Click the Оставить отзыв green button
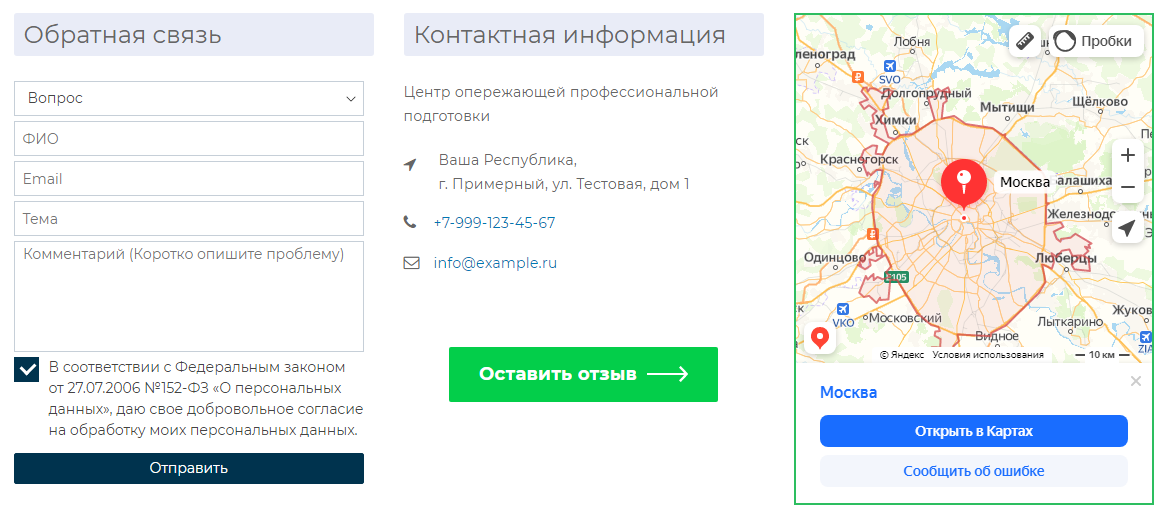Screen dimensions: 1175x525 (x=583, y=374)
